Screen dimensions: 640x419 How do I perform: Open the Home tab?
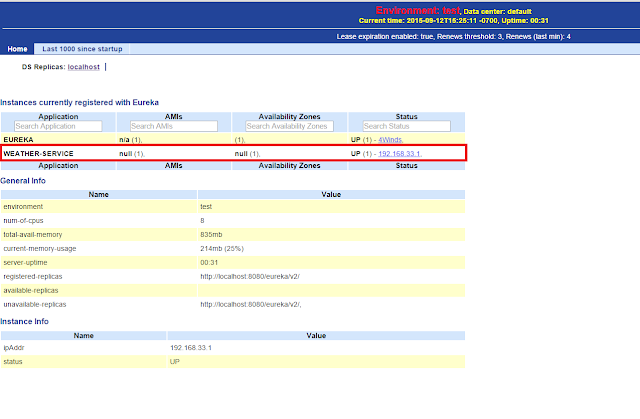click(x=18, y=49)
